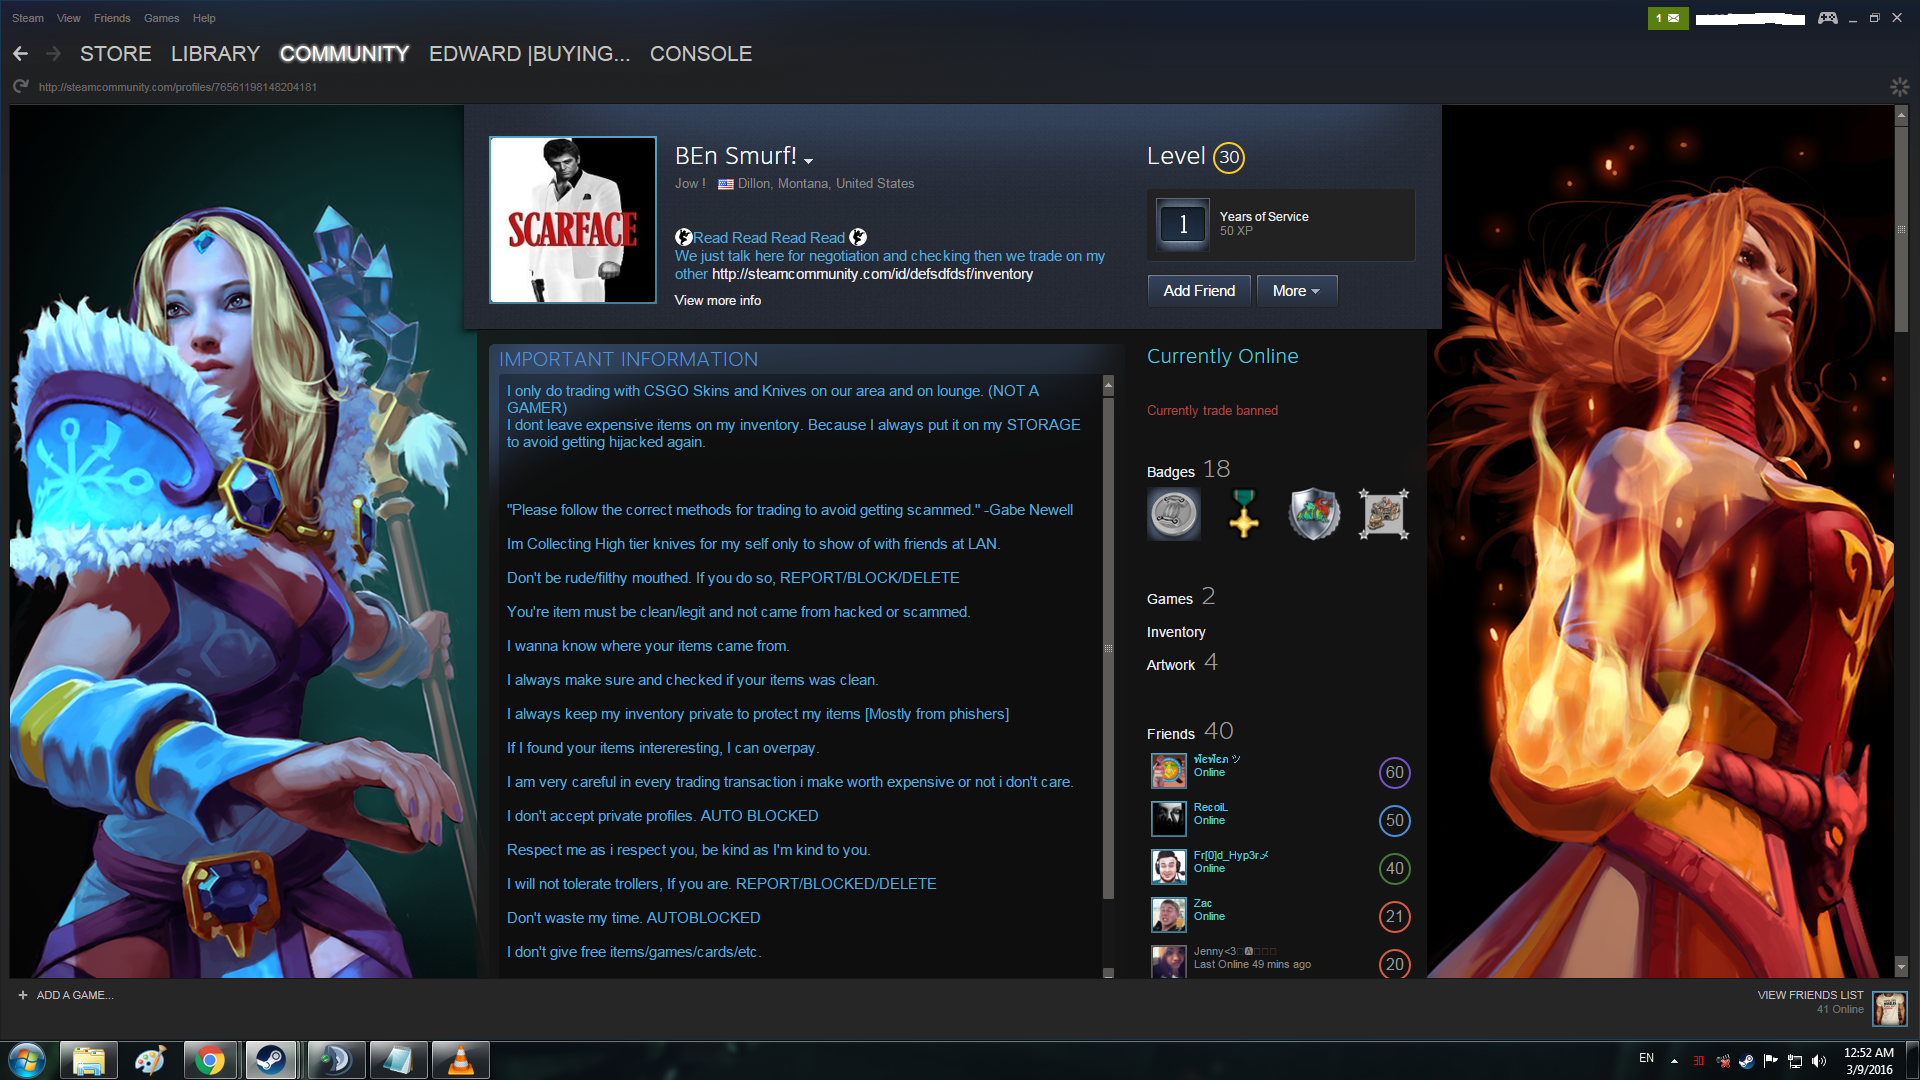
Task: Expand the More dropdown button
Action: 1296,291
